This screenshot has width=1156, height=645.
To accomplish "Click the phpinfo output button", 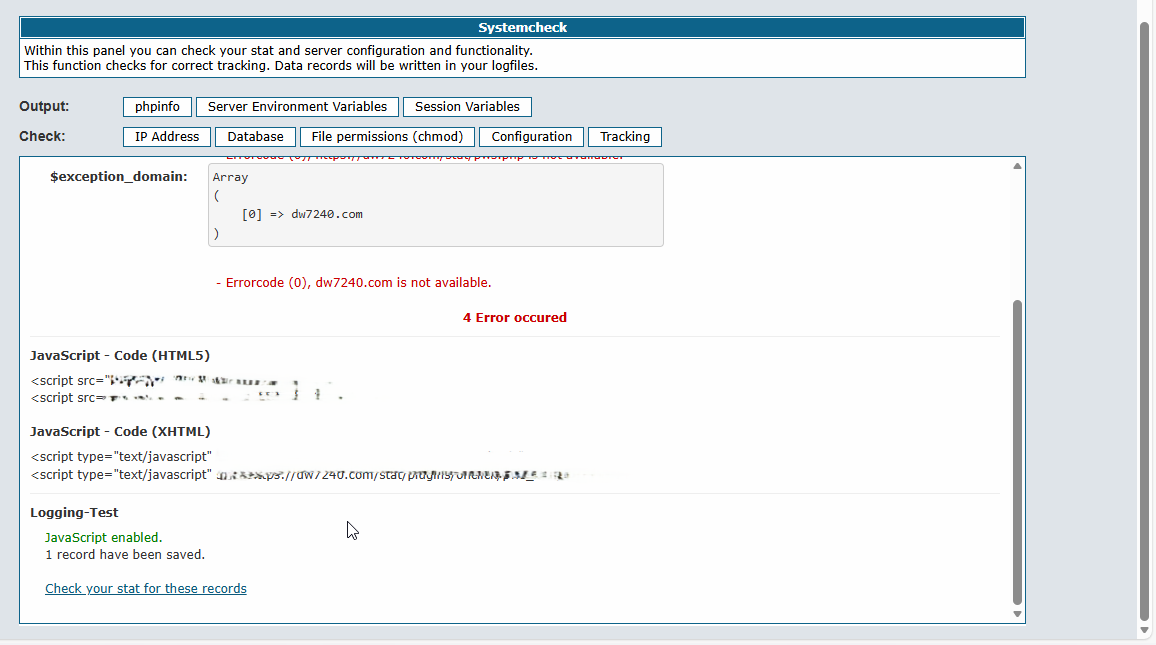I will 157,107.
